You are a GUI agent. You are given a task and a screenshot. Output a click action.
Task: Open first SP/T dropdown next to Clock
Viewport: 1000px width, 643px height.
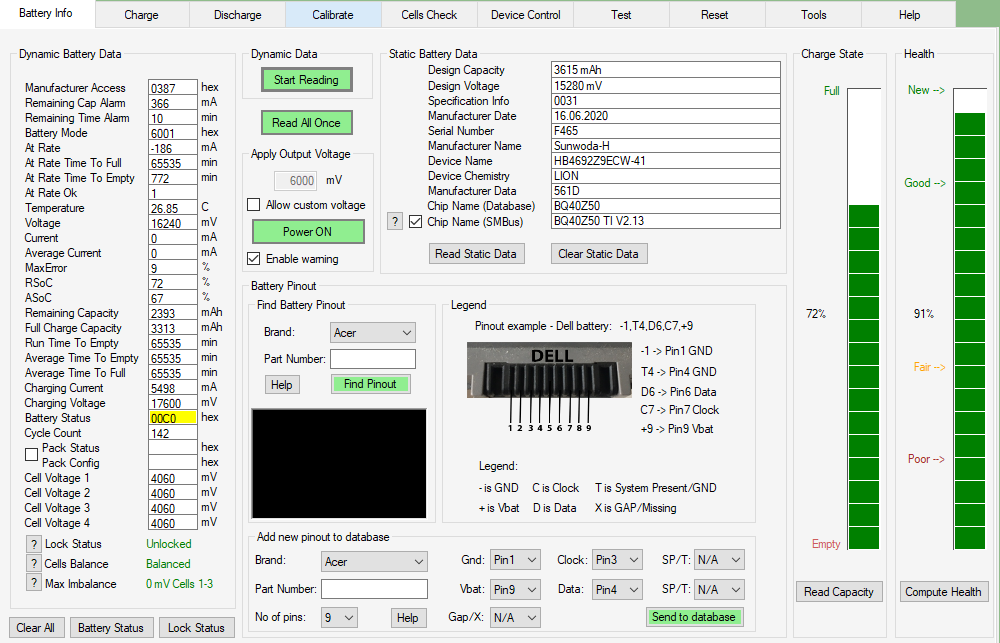tap(719, 559)
